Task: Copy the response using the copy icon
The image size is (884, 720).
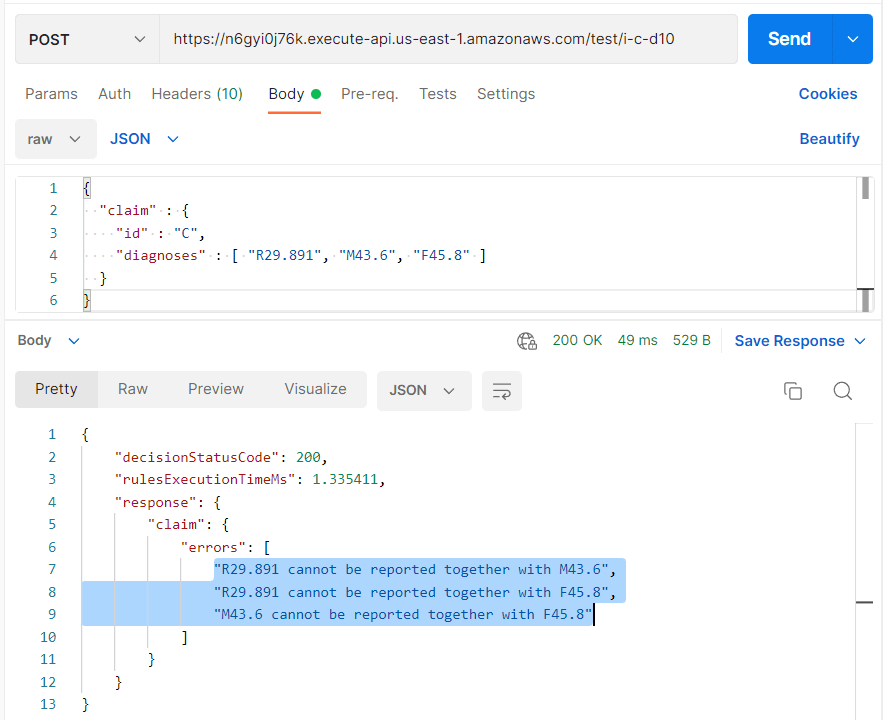Action: tap(793, 391)
